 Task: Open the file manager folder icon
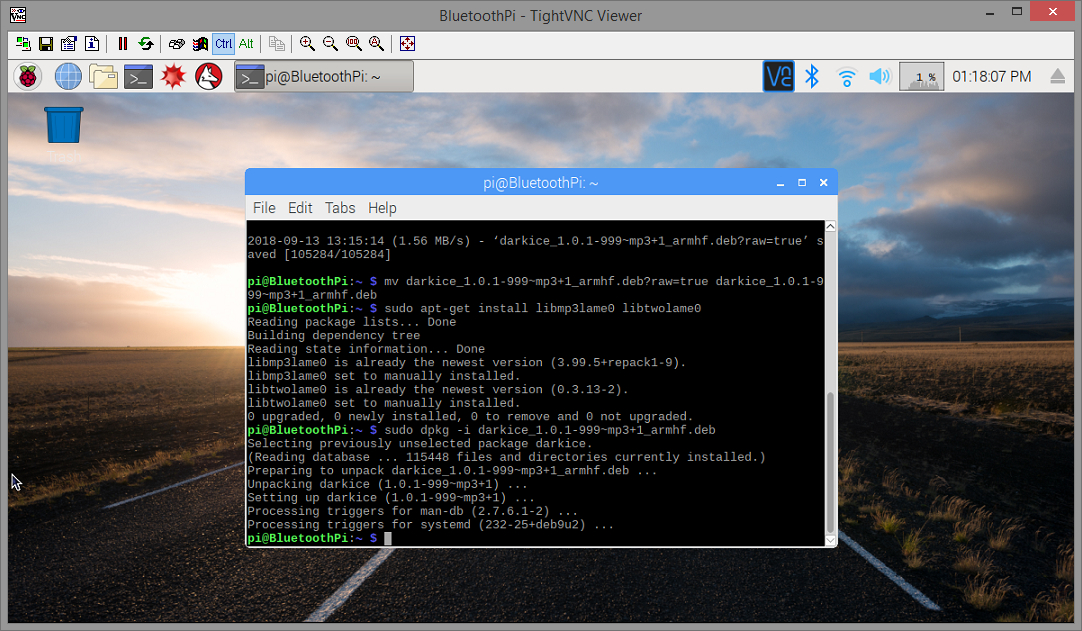tap(104, 77)
